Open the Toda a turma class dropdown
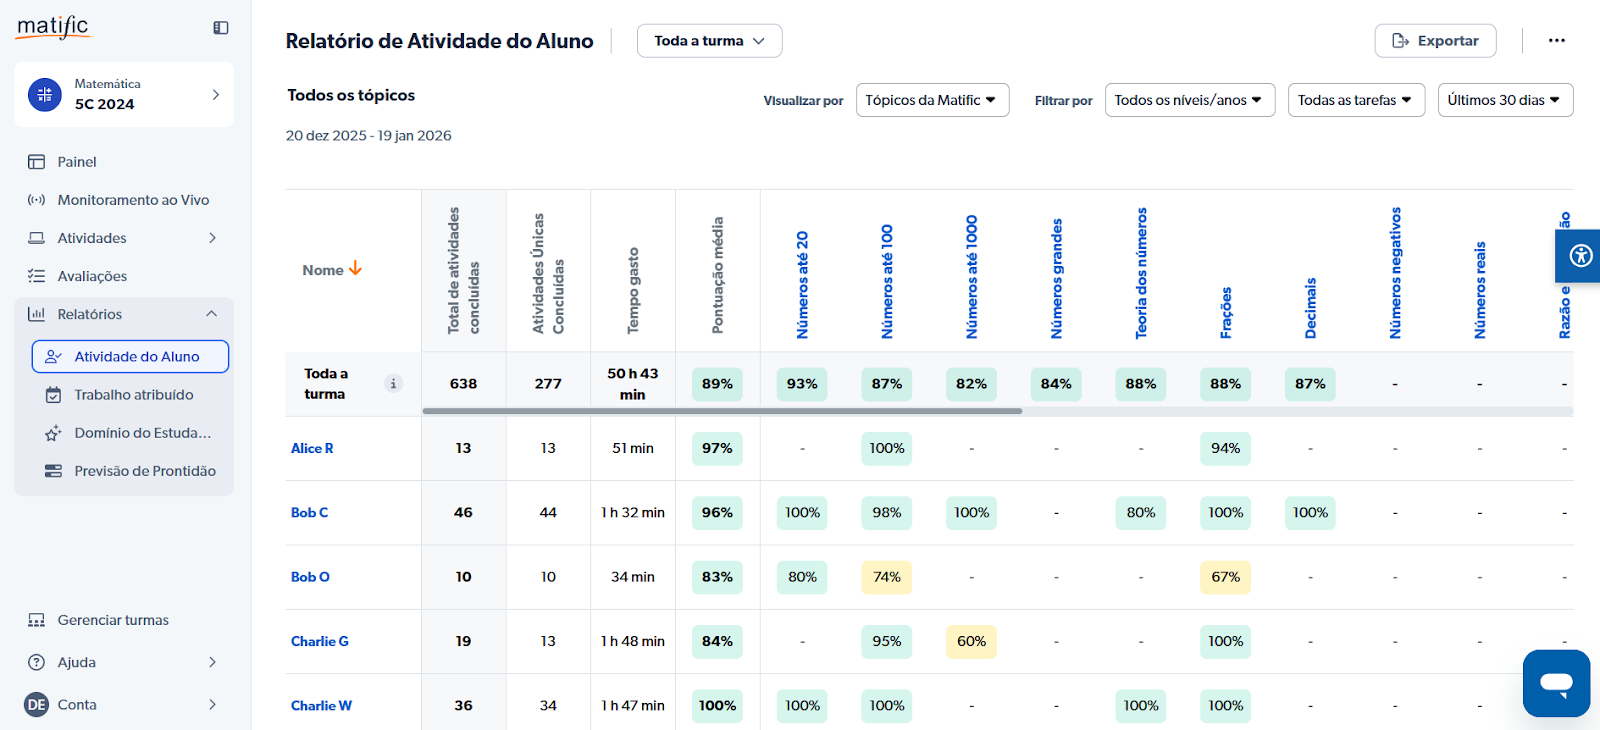 [x=709, y=41]
